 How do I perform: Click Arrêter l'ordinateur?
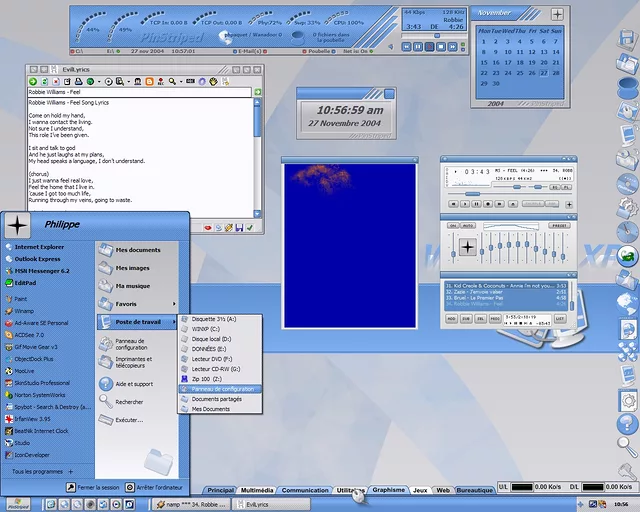point(160,487)
